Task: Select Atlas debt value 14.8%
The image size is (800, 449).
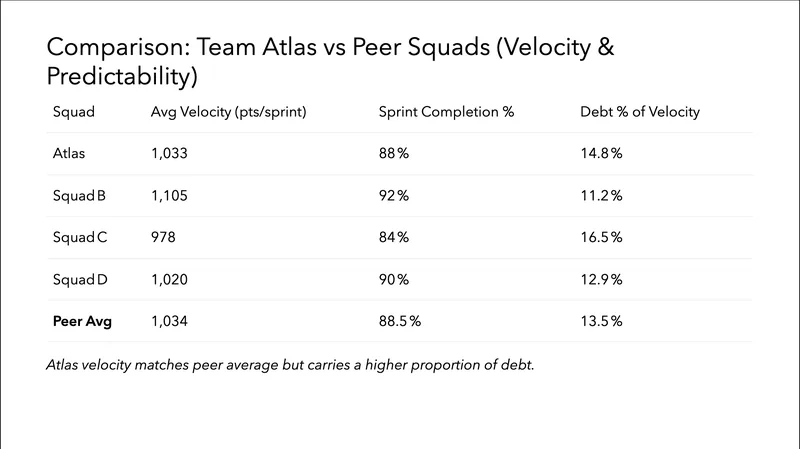Action: click(602, 154)
